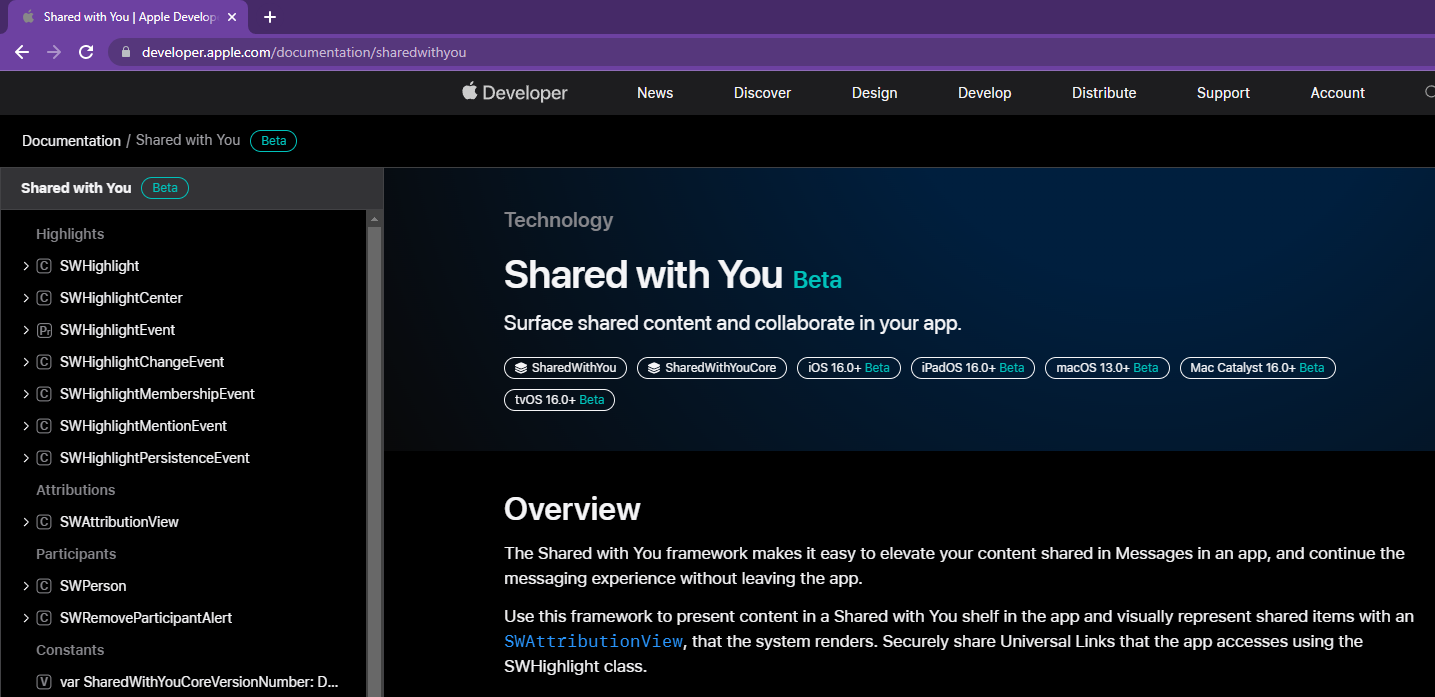
Task: Click the sidebar vertical scrollbar
Action: click(374, 450)
